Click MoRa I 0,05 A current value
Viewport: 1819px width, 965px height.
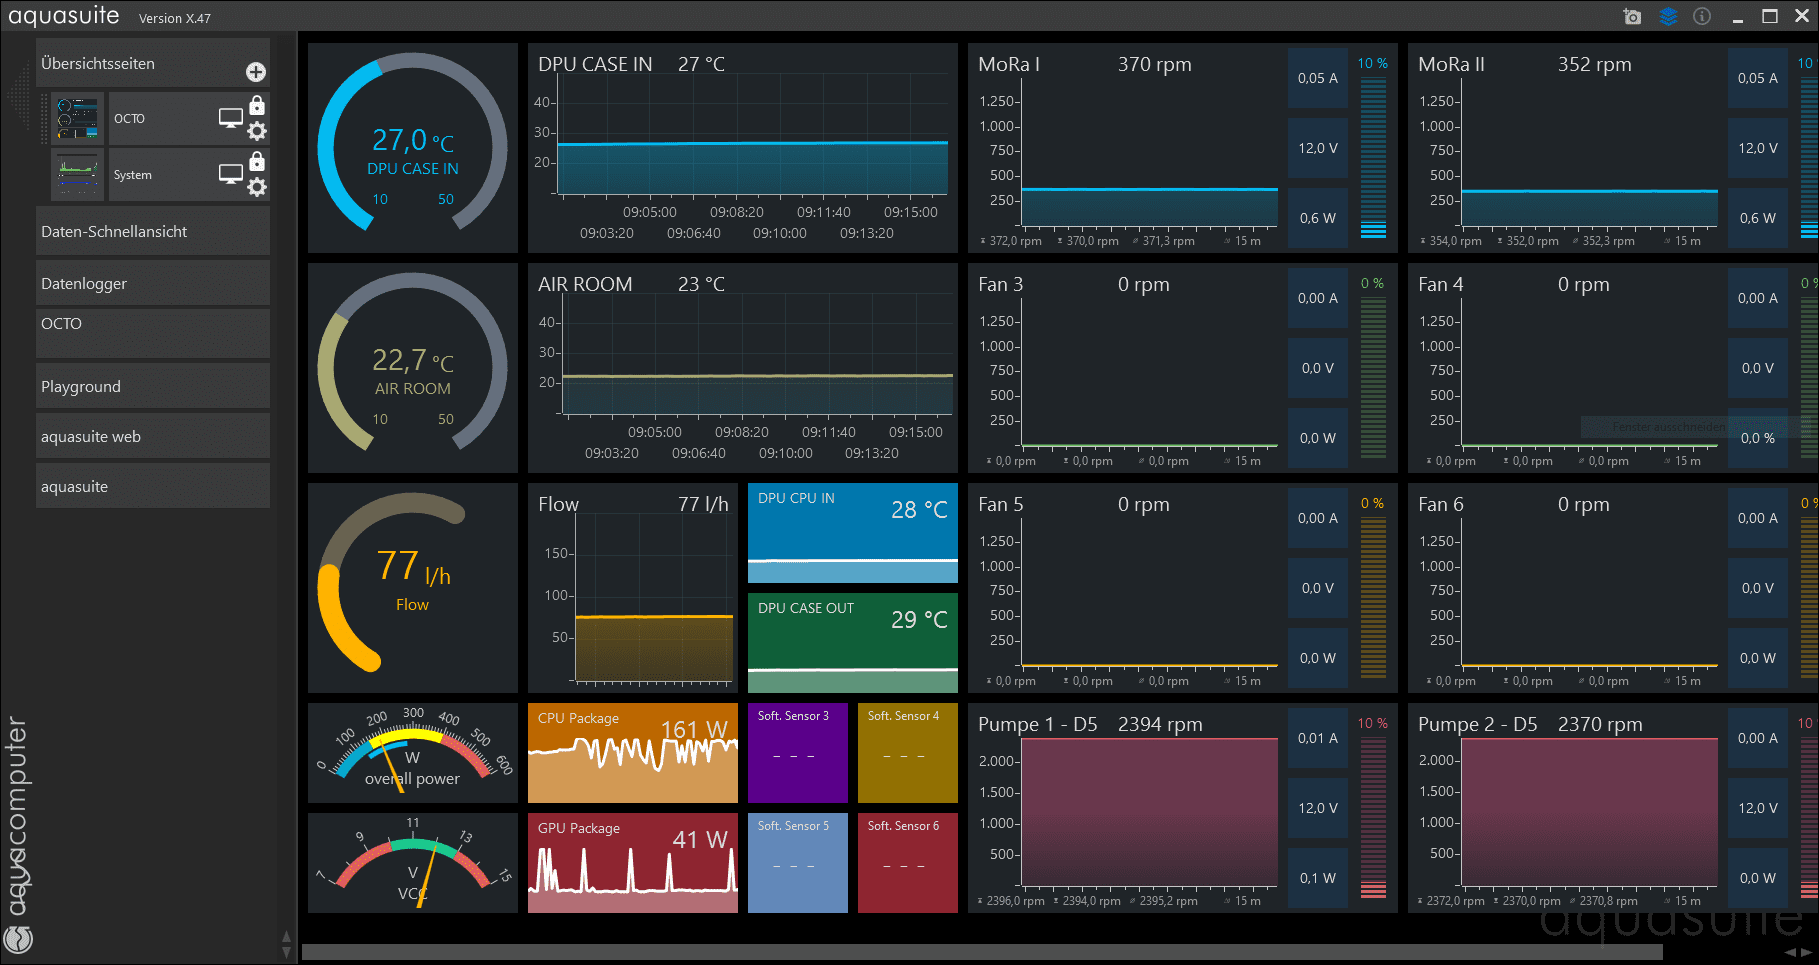(1318, 78)
